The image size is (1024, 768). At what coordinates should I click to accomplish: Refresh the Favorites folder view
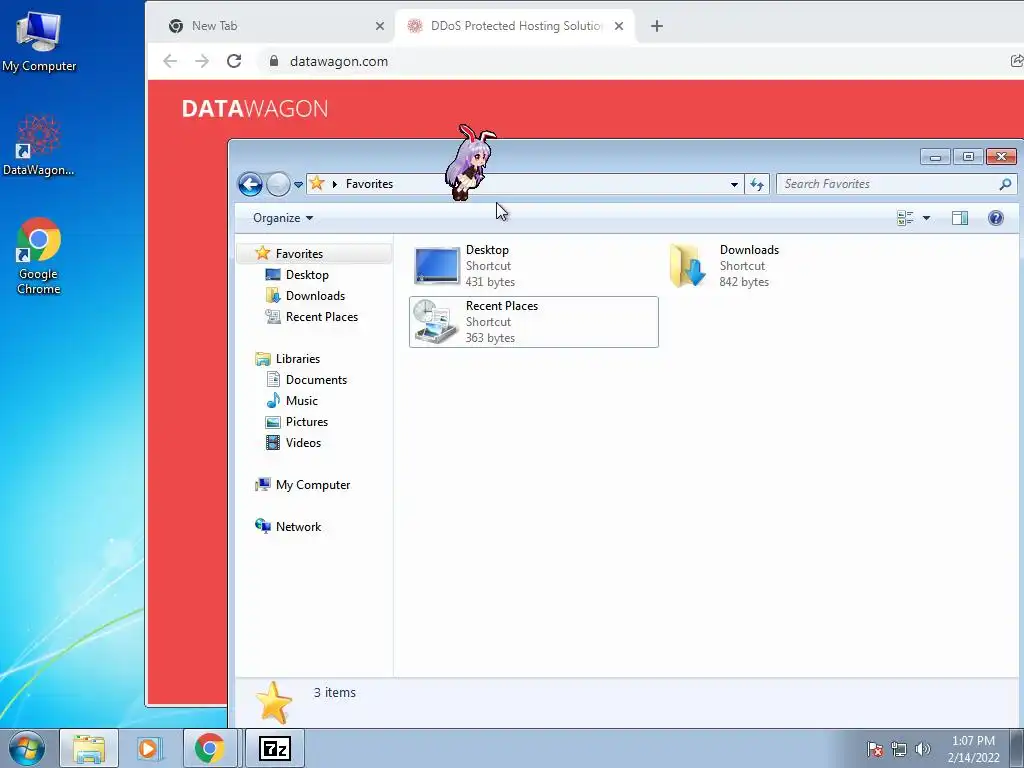click(757, 184)
